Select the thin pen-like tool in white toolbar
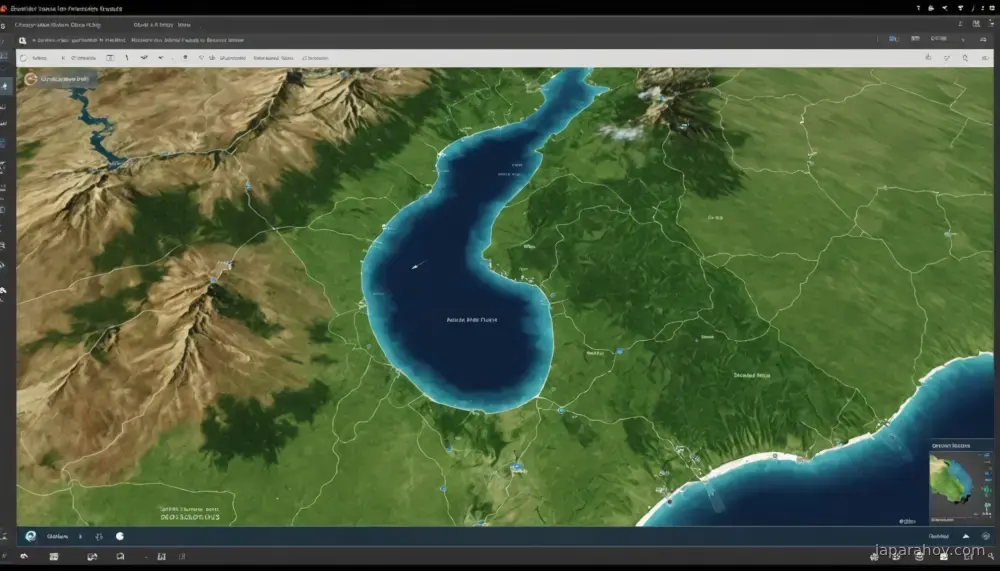The image size is (1000, 571). coord(127,58)
